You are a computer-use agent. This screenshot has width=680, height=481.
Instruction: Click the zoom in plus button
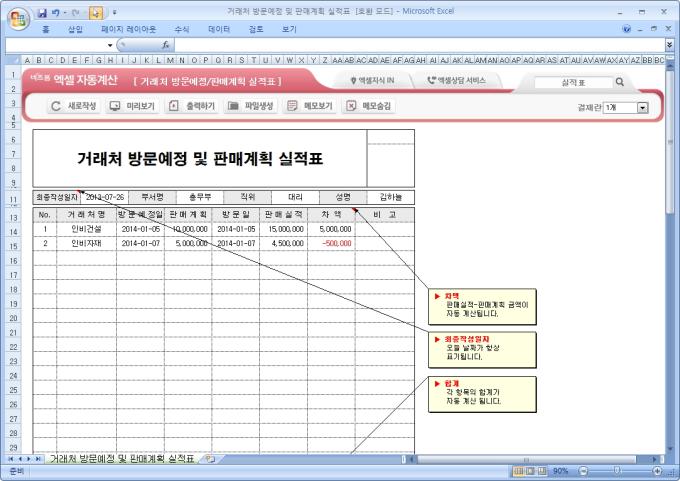pyautogui.click(x=657, y=471)
